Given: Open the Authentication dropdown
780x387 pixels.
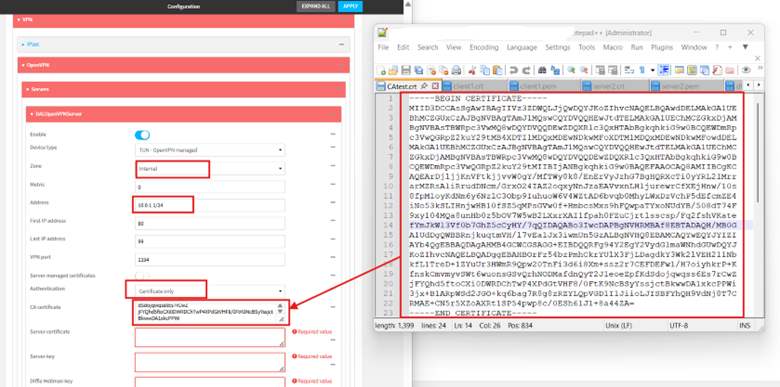Looking at the screenshot, I should coord(209,291).
